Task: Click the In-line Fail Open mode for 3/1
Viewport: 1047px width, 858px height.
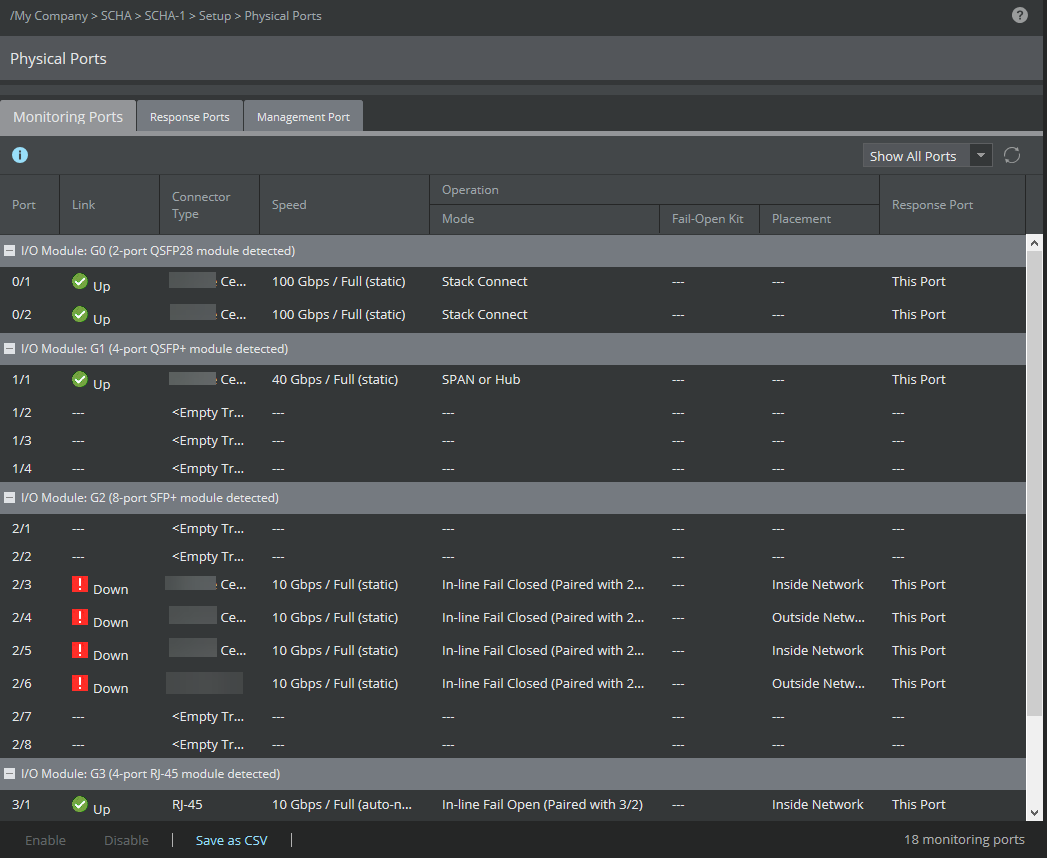Action: click(542, 805)
